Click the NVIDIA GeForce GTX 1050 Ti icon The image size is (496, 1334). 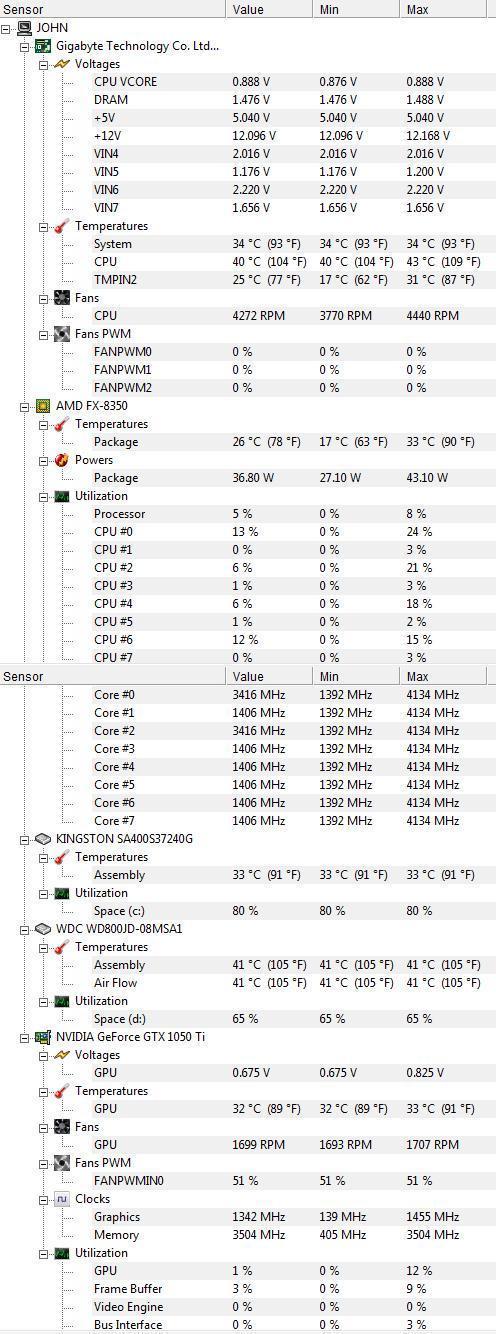coord(43,1037)
